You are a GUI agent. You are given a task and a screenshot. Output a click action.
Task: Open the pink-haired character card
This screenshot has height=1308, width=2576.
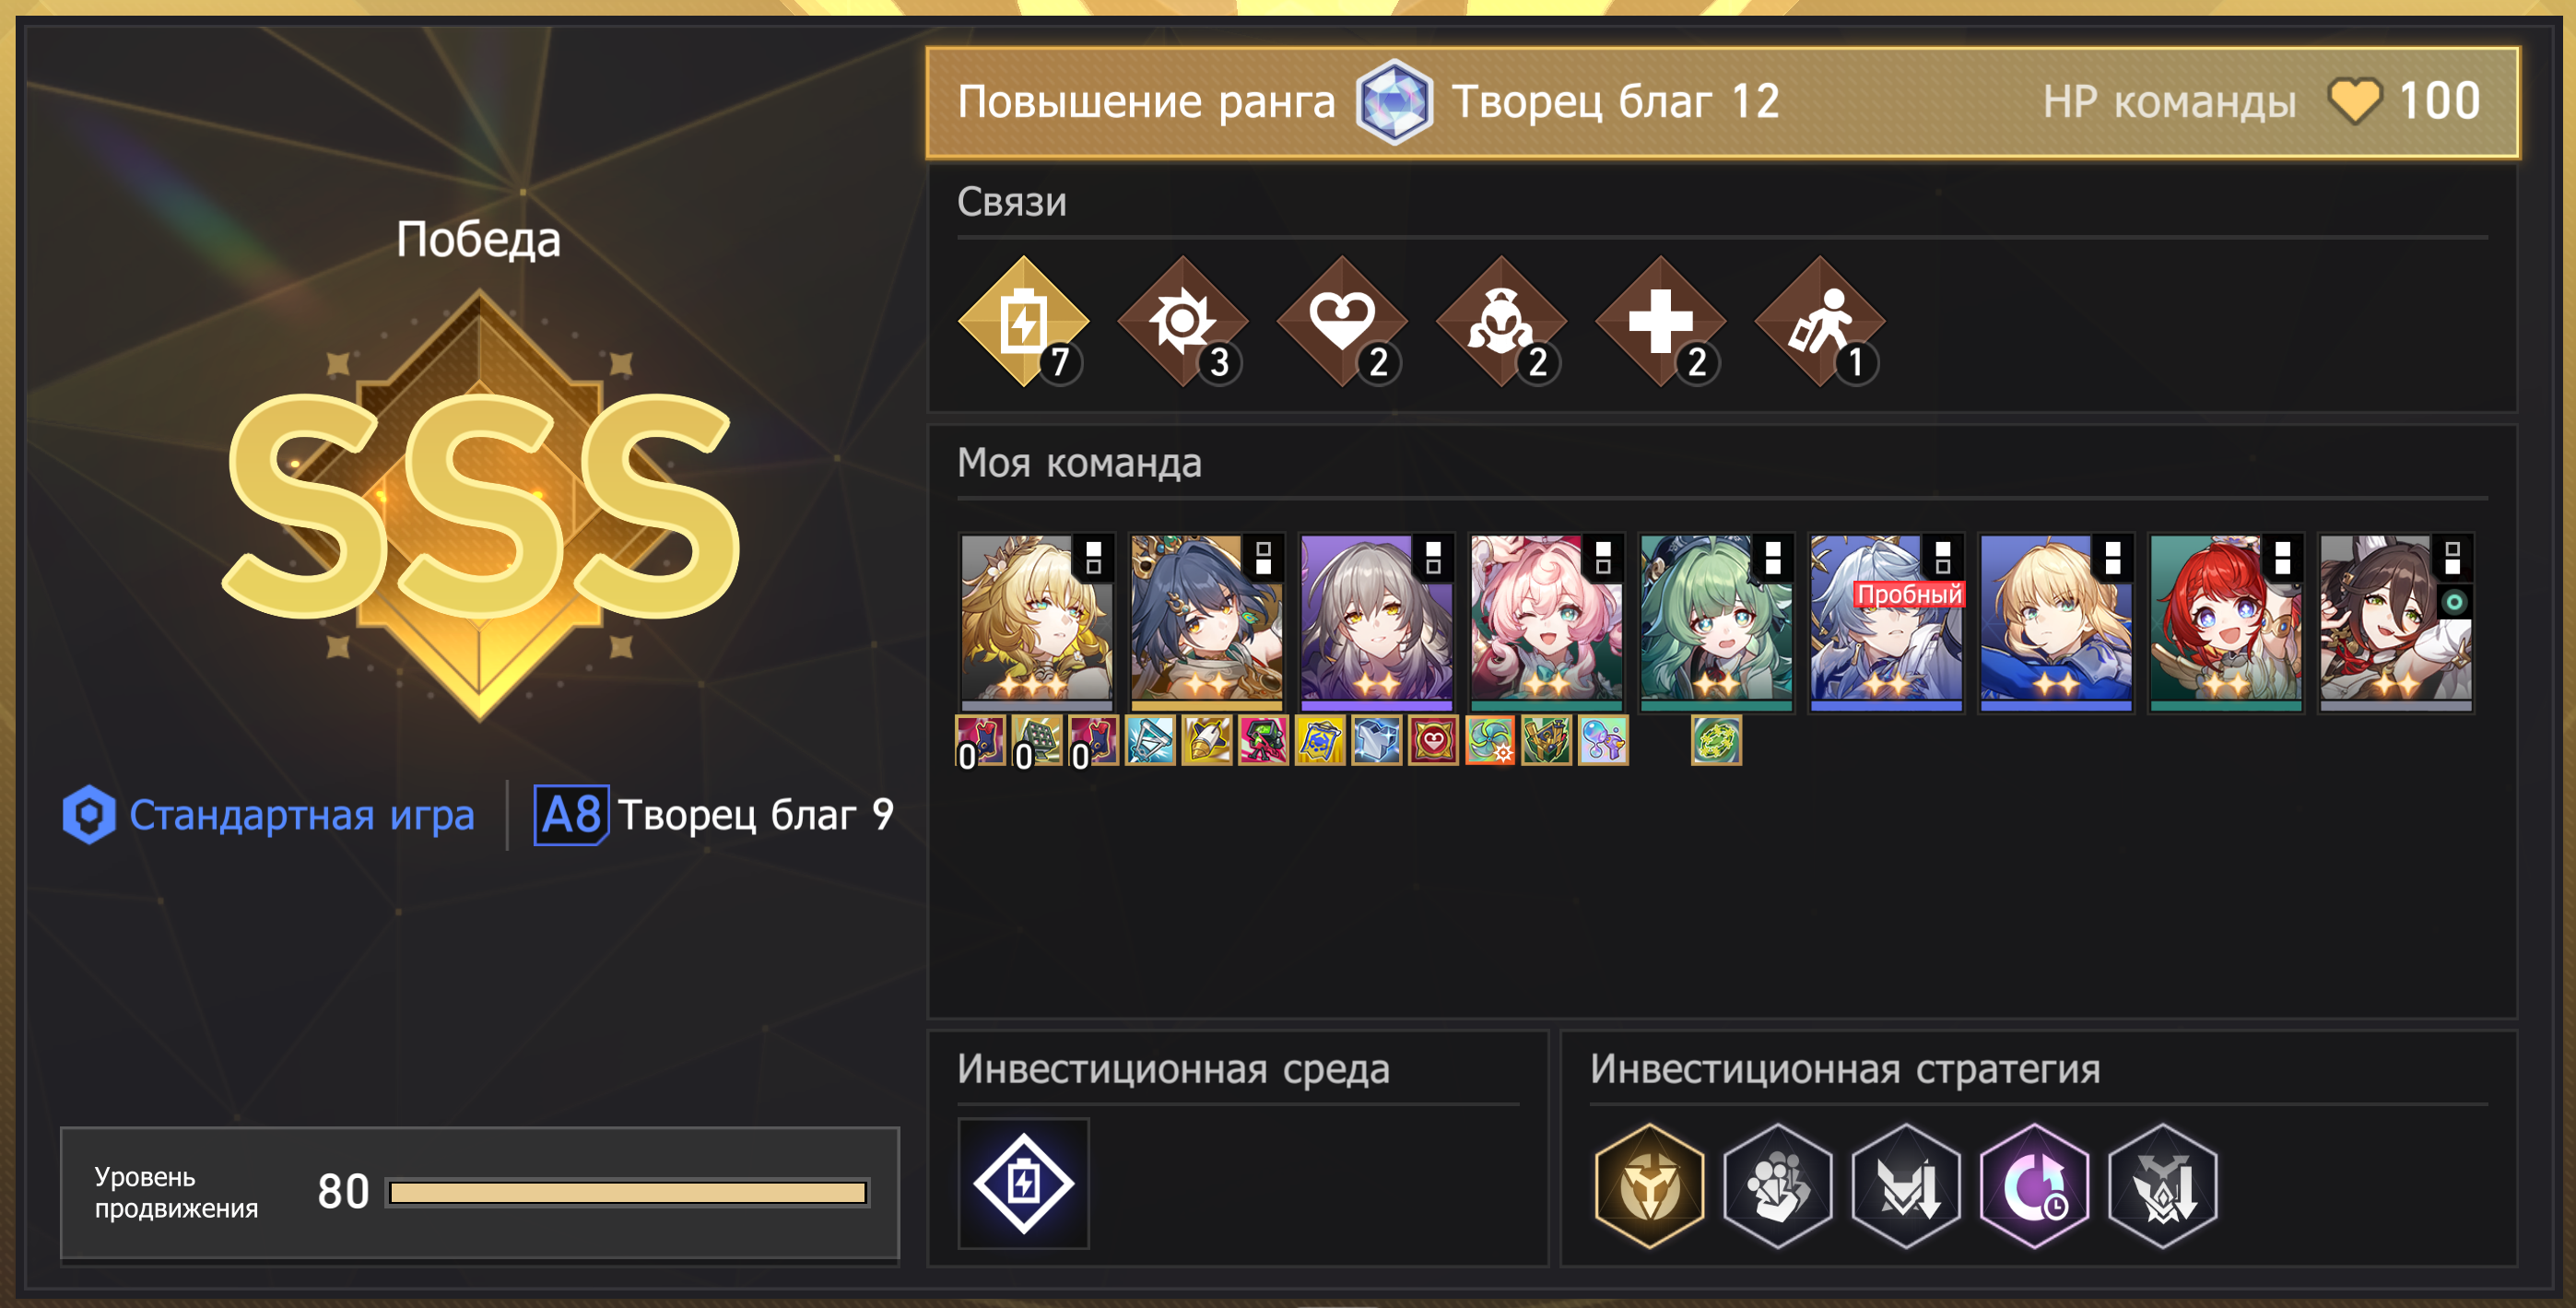[x=1546, y=622]
